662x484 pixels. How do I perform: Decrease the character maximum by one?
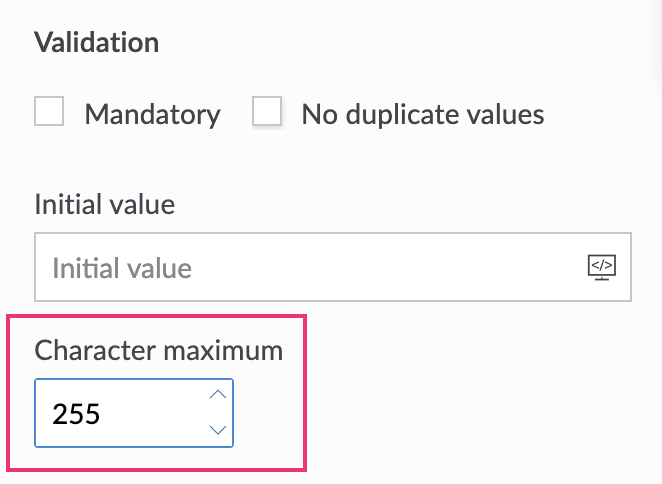pos(217,430)
